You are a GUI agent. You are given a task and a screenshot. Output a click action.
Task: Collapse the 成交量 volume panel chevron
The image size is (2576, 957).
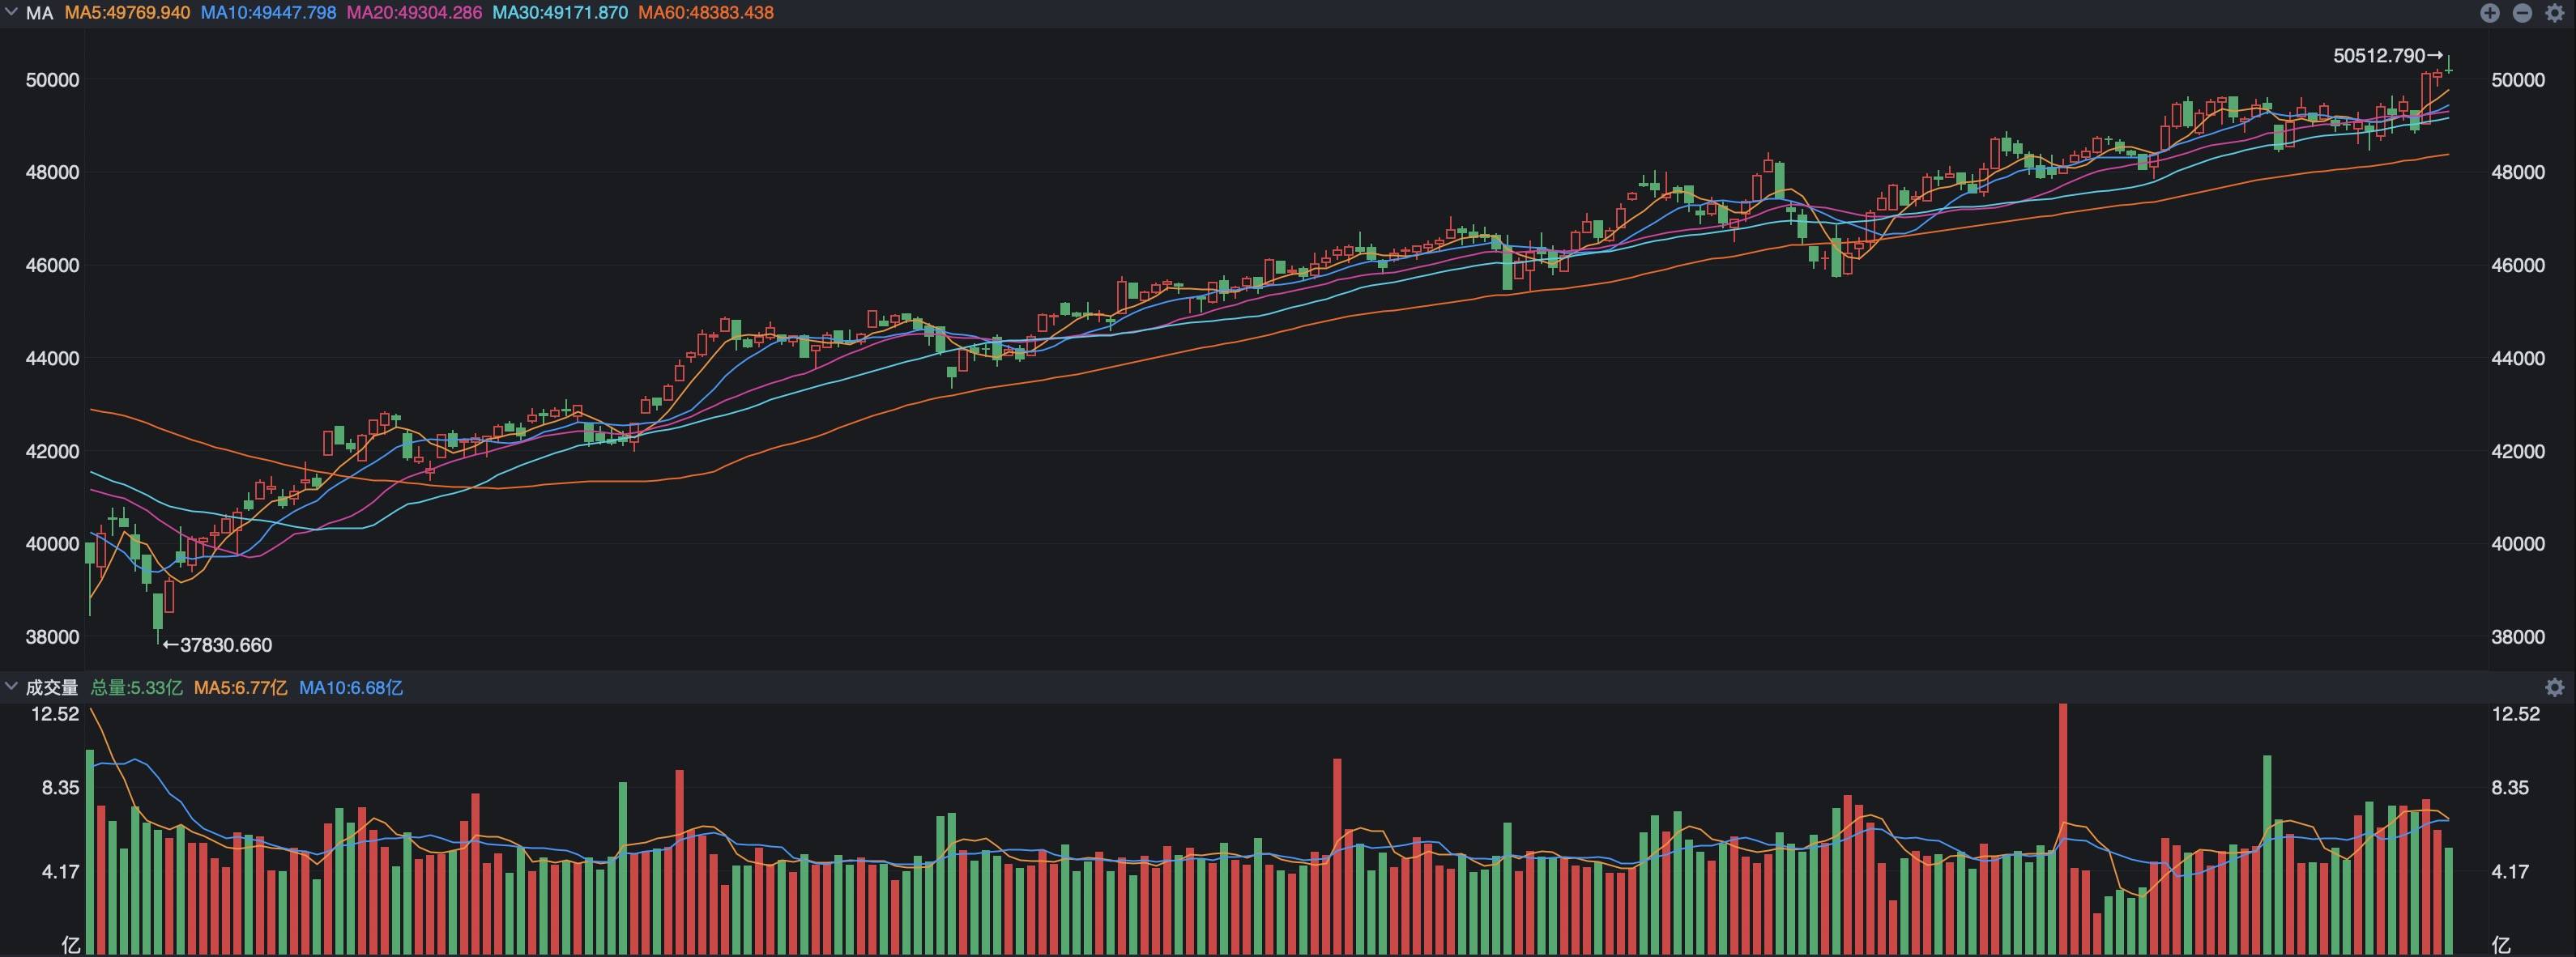pos(11,687)
